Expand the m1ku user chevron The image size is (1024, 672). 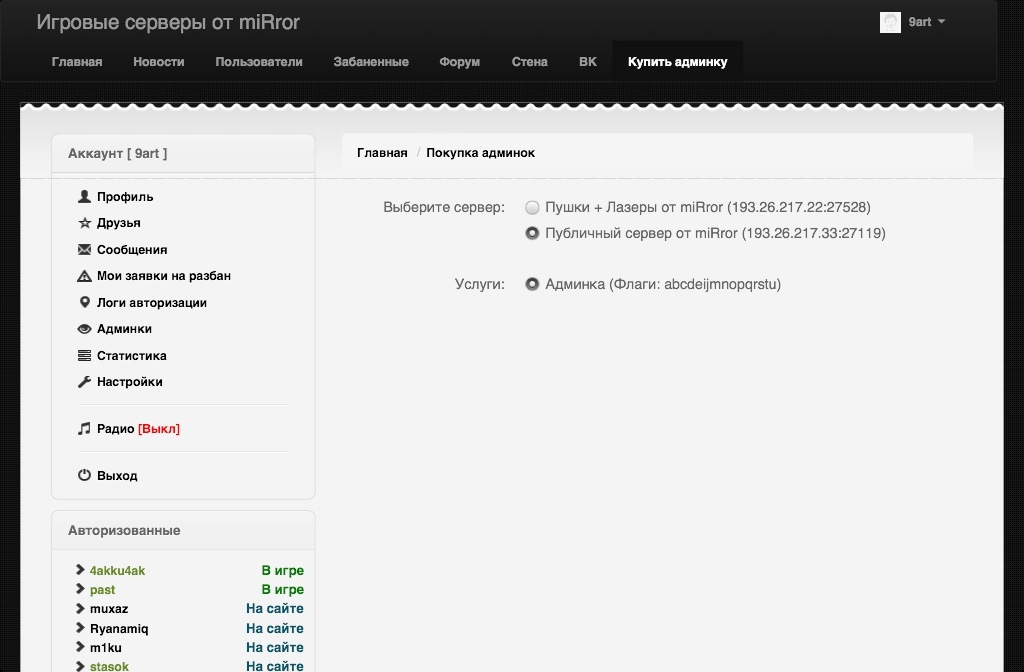tap(80, 647)
